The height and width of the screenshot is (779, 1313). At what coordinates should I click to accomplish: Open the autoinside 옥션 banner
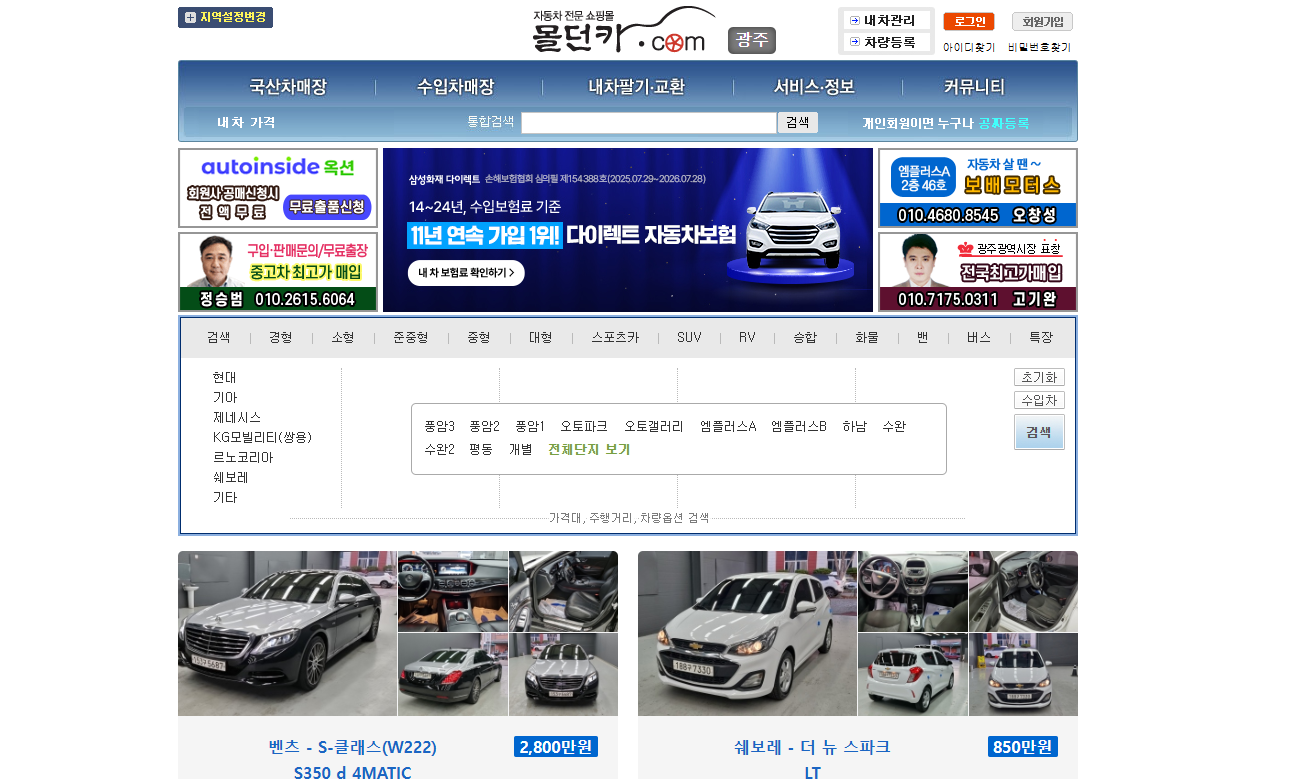[278, 188]
